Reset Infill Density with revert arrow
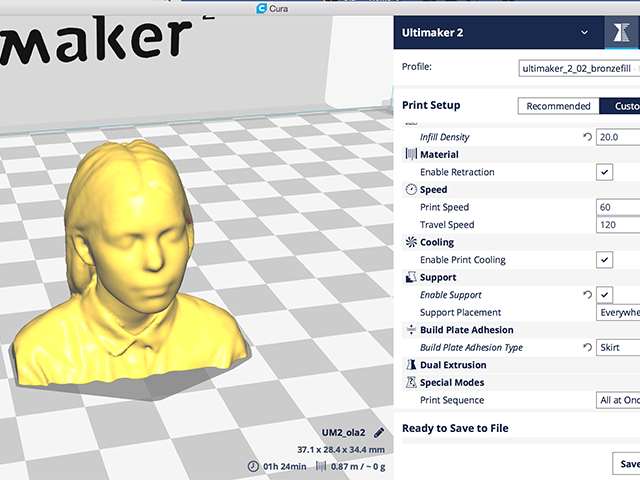This screenshot has width=640, height=480. tap(587, 137)
